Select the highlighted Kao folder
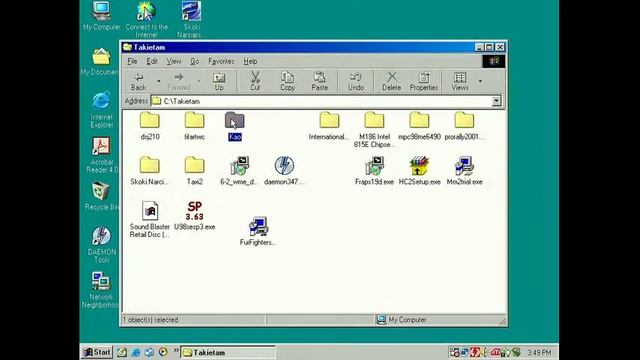The height and width of the screenshot is (360, 640). 235,126
